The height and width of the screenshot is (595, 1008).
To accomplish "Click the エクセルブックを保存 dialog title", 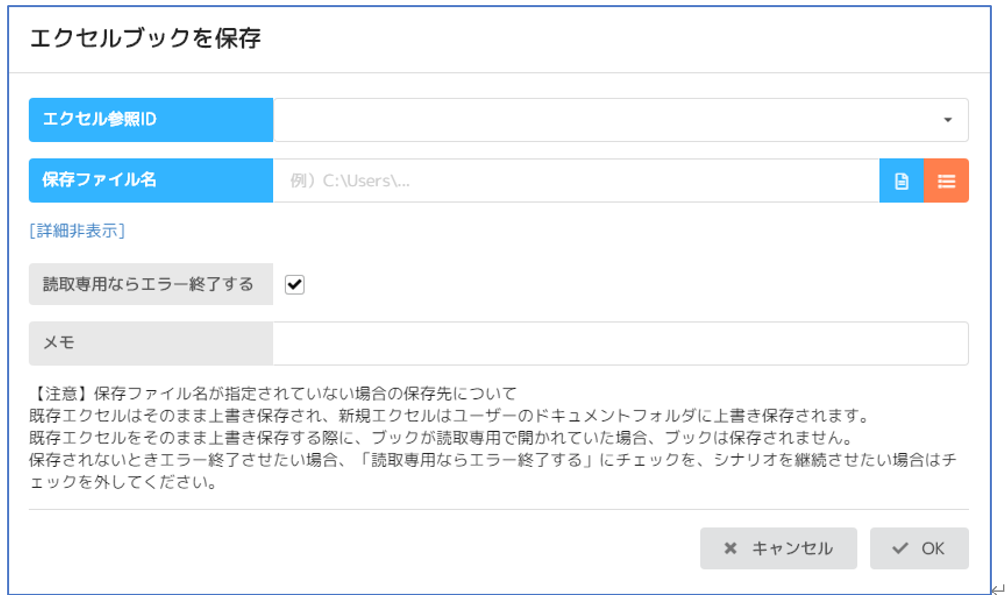I will pos(145,39).
